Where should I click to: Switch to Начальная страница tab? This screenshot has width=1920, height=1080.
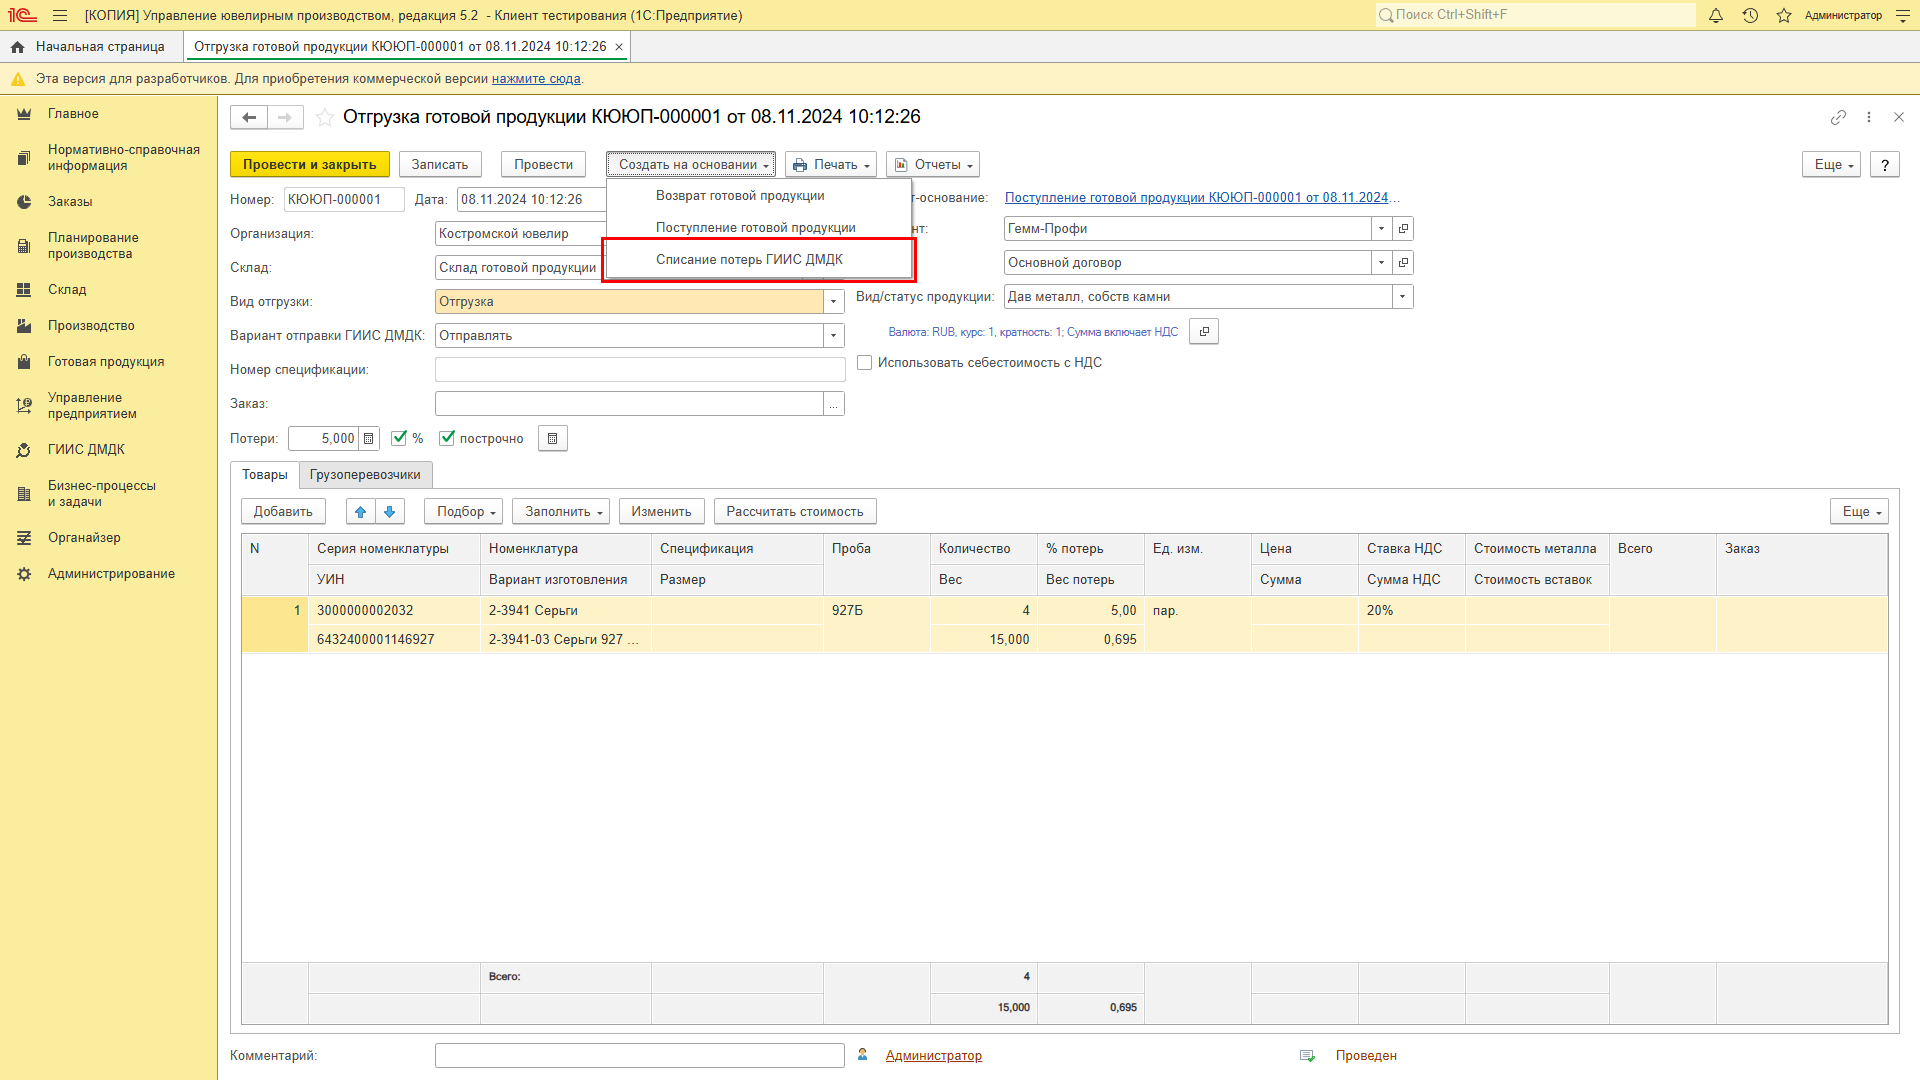(91, 47)
